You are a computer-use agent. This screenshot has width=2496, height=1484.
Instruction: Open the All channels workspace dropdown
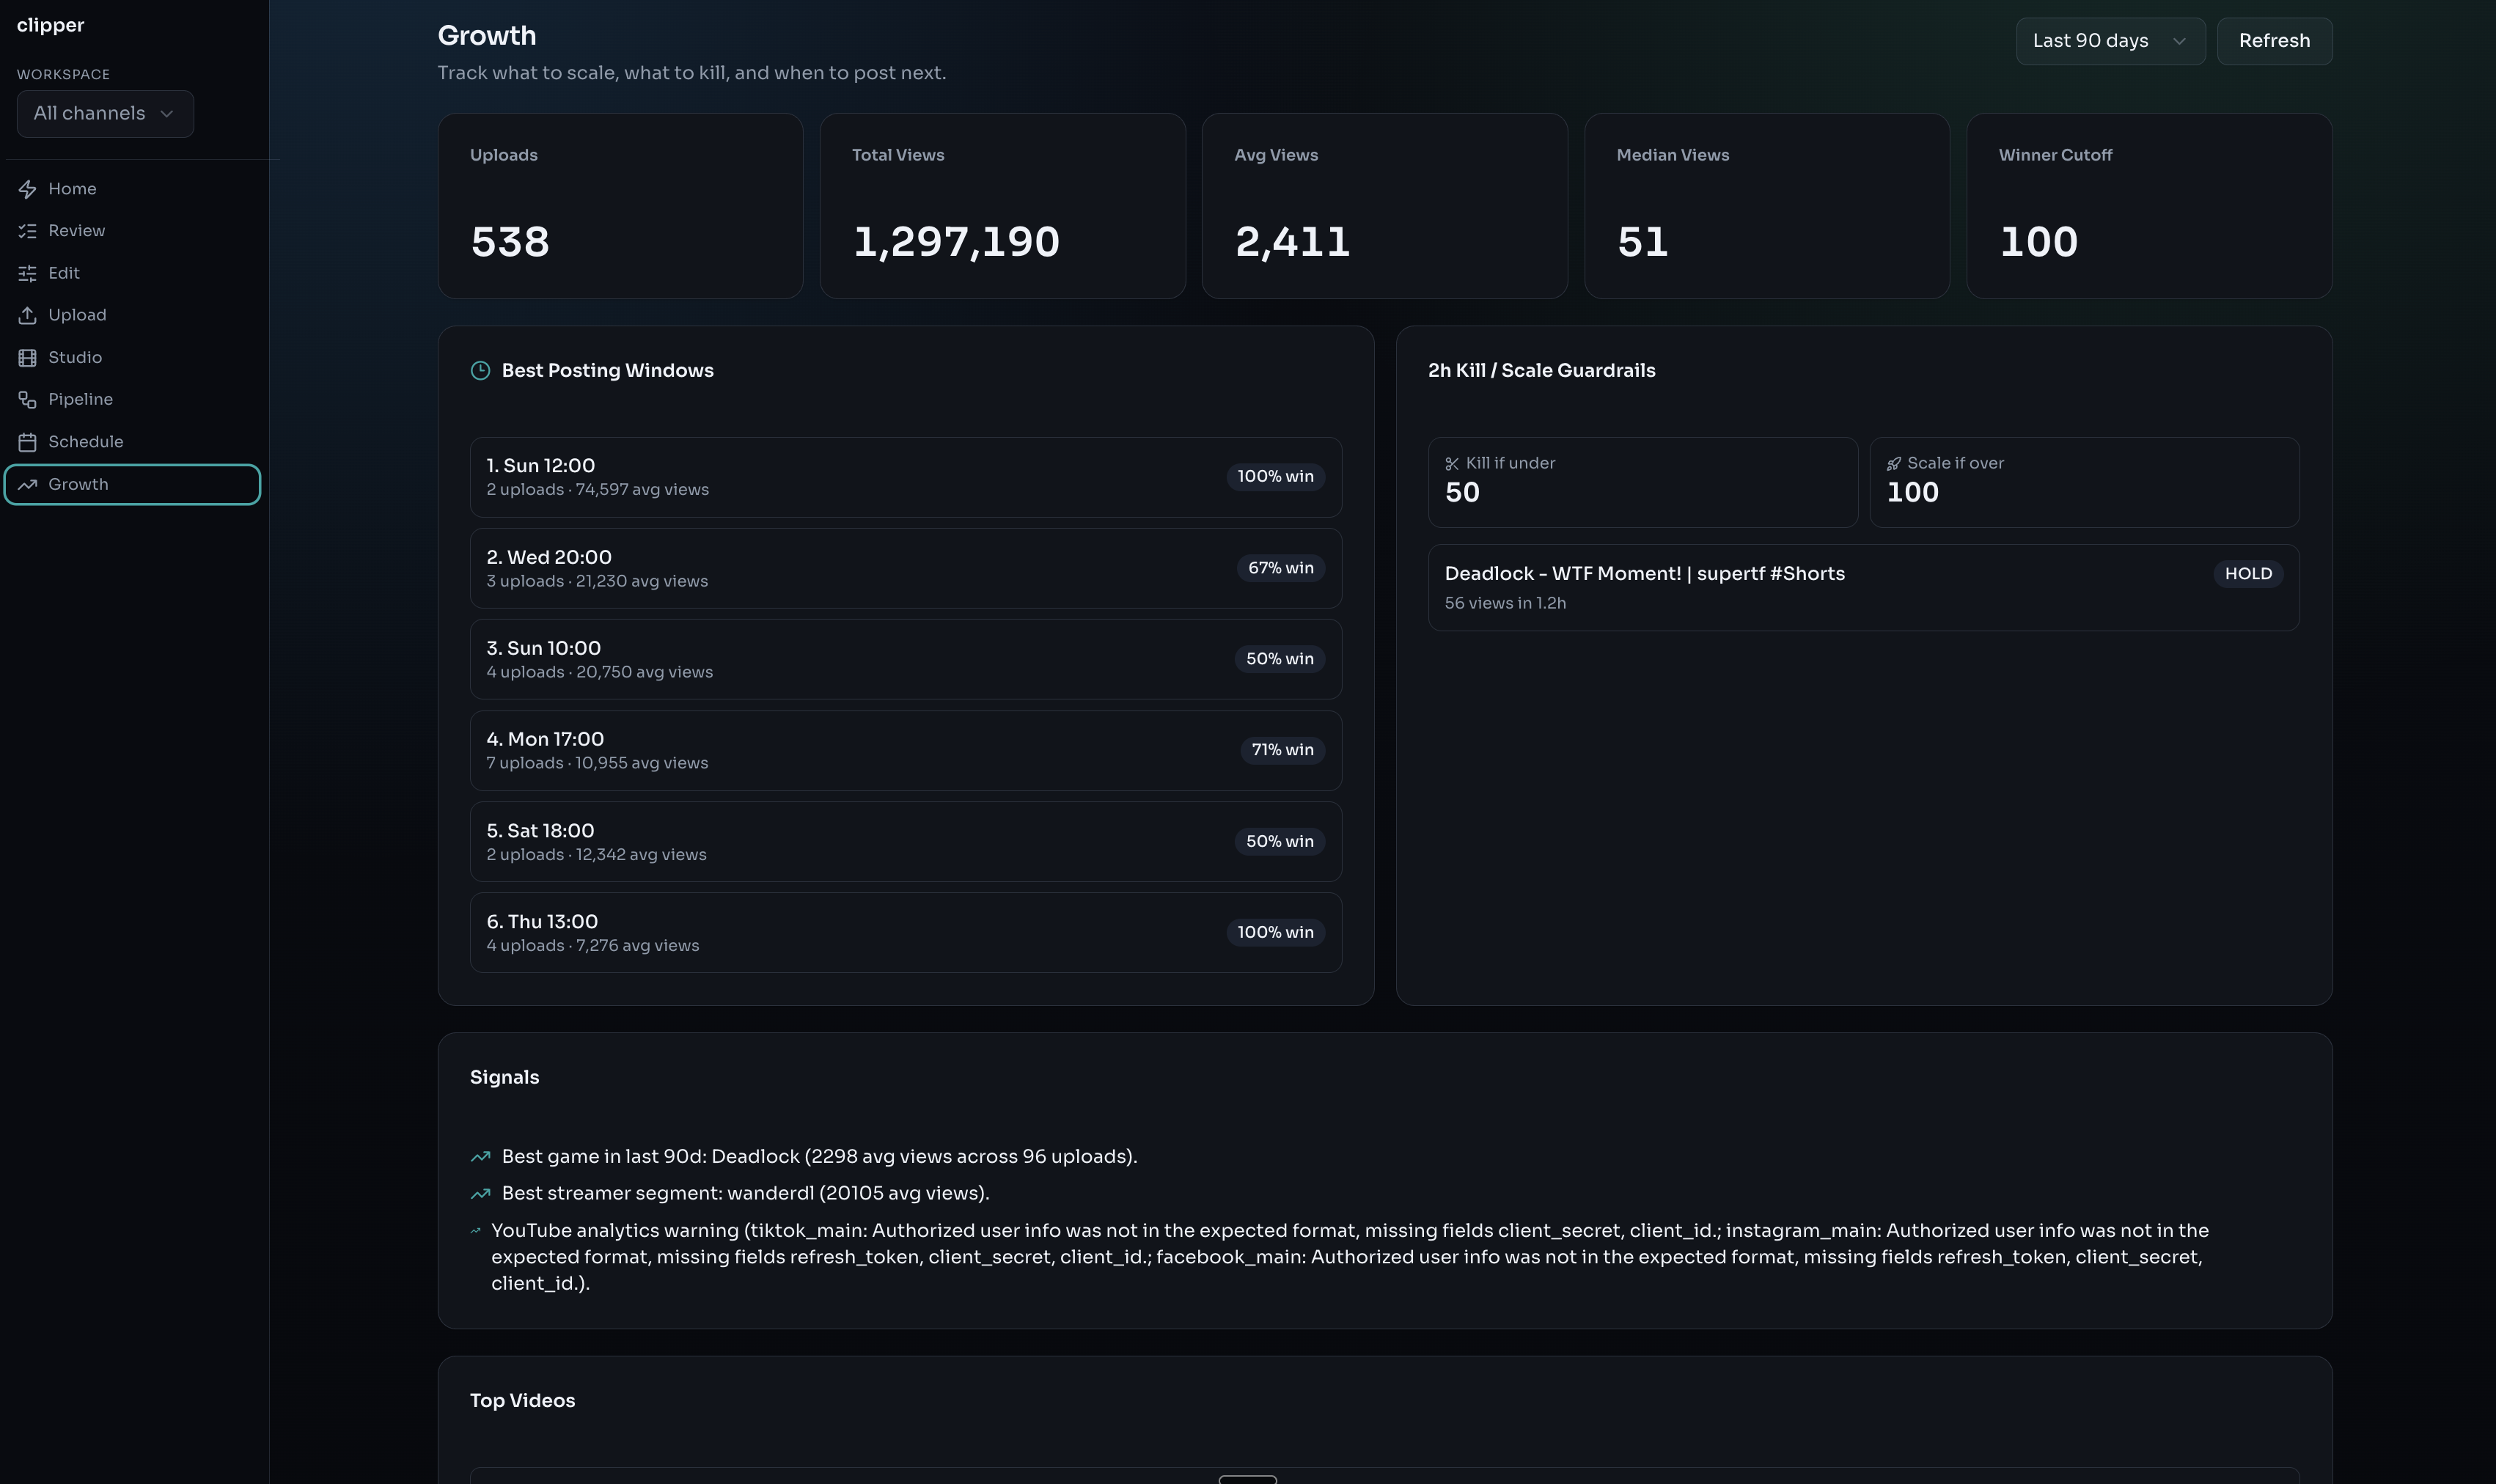pyautogui.click(x=105, y=113)
